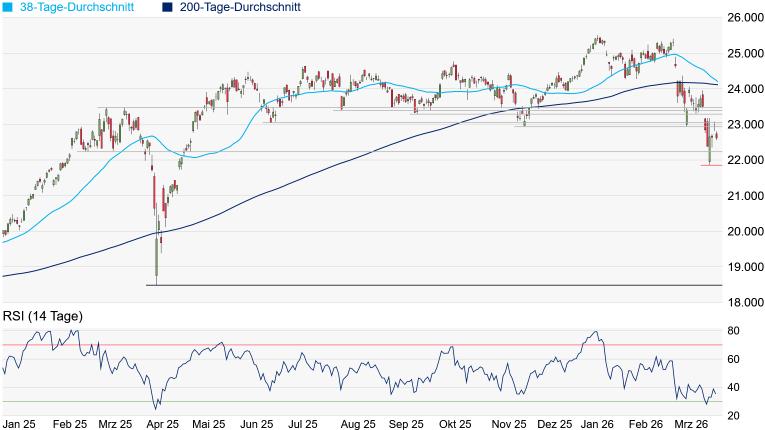The width and height of the screenshot is (765, 430).
Task: Click the RSI 80 scale label
Action: pyautogui.click(x=733, y=331)
